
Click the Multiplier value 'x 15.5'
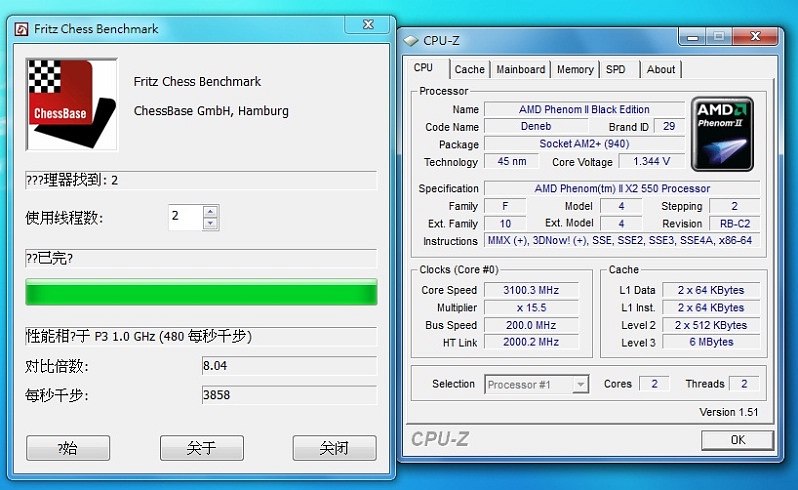531,307
